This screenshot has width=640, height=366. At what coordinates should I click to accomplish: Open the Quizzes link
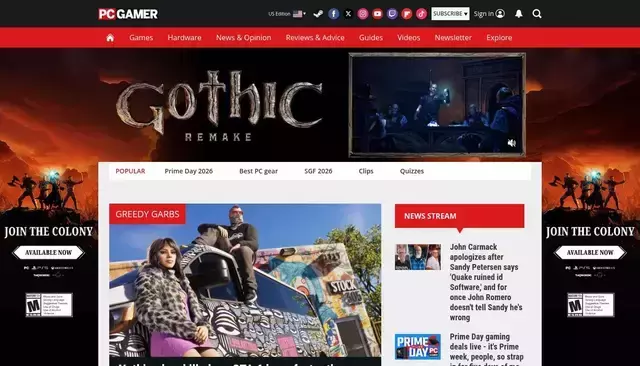[x=412, y=171]
